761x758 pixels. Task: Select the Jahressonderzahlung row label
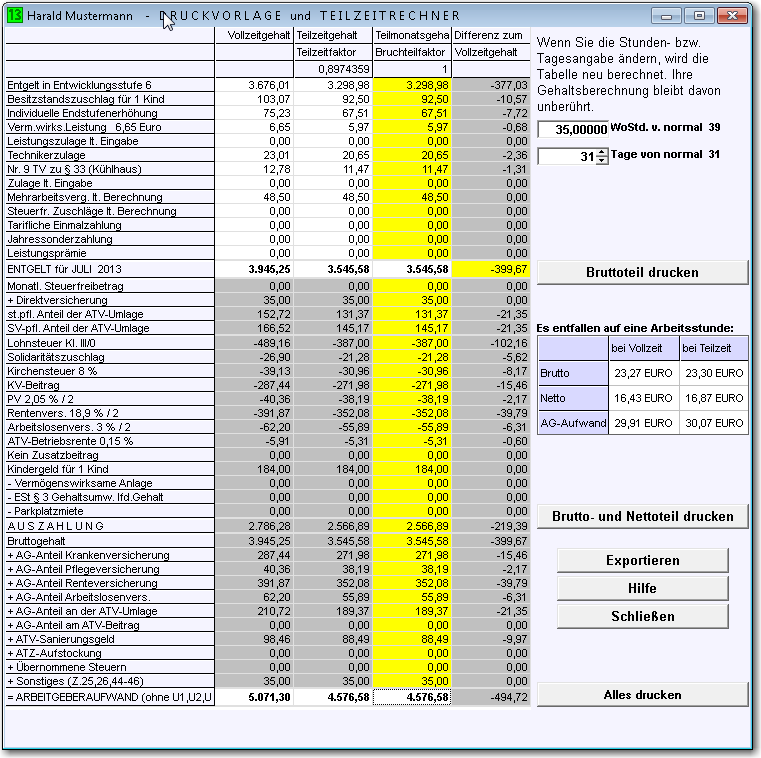pos(110,239)
